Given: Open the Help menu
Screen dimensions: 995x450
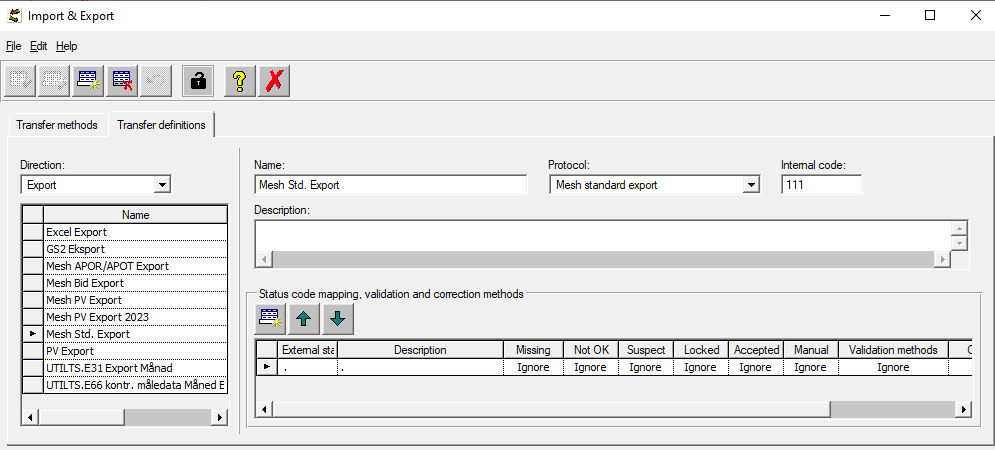Looking at the screenshot, I should [x=67, y=46].
